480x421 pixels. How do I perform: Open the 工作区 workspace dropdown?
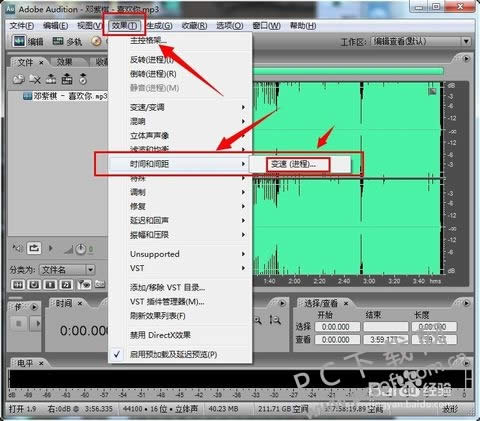pyautogui.click(x=421, y=41)
